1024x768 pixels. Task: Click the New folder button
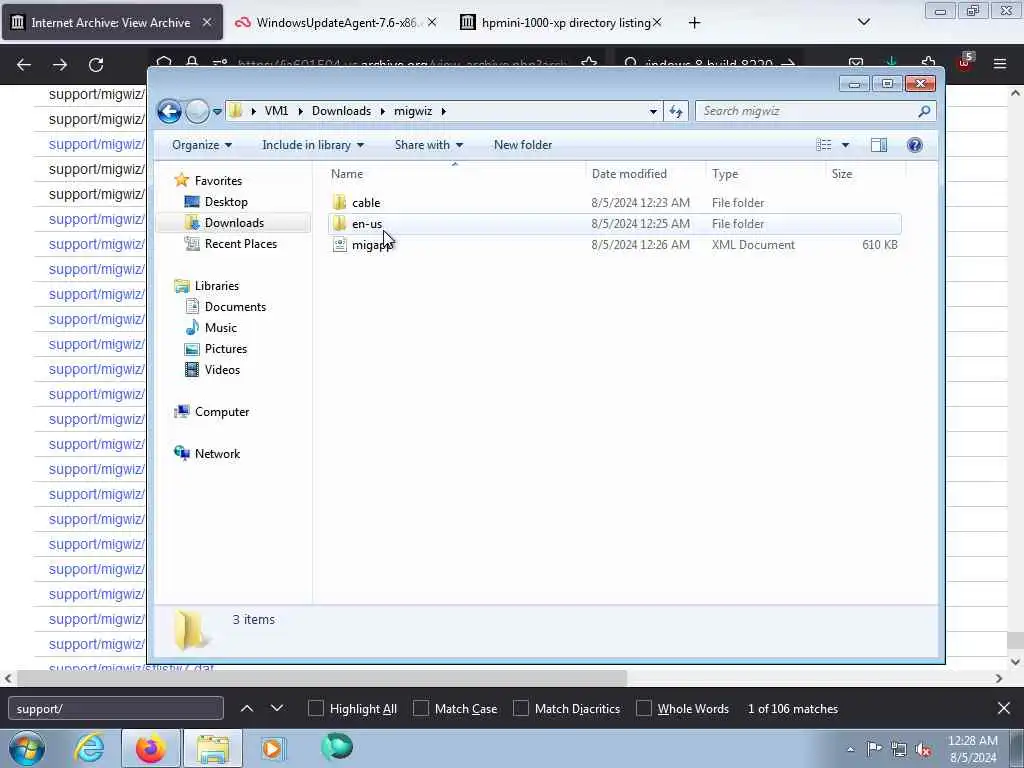click(x=522, y=145)
